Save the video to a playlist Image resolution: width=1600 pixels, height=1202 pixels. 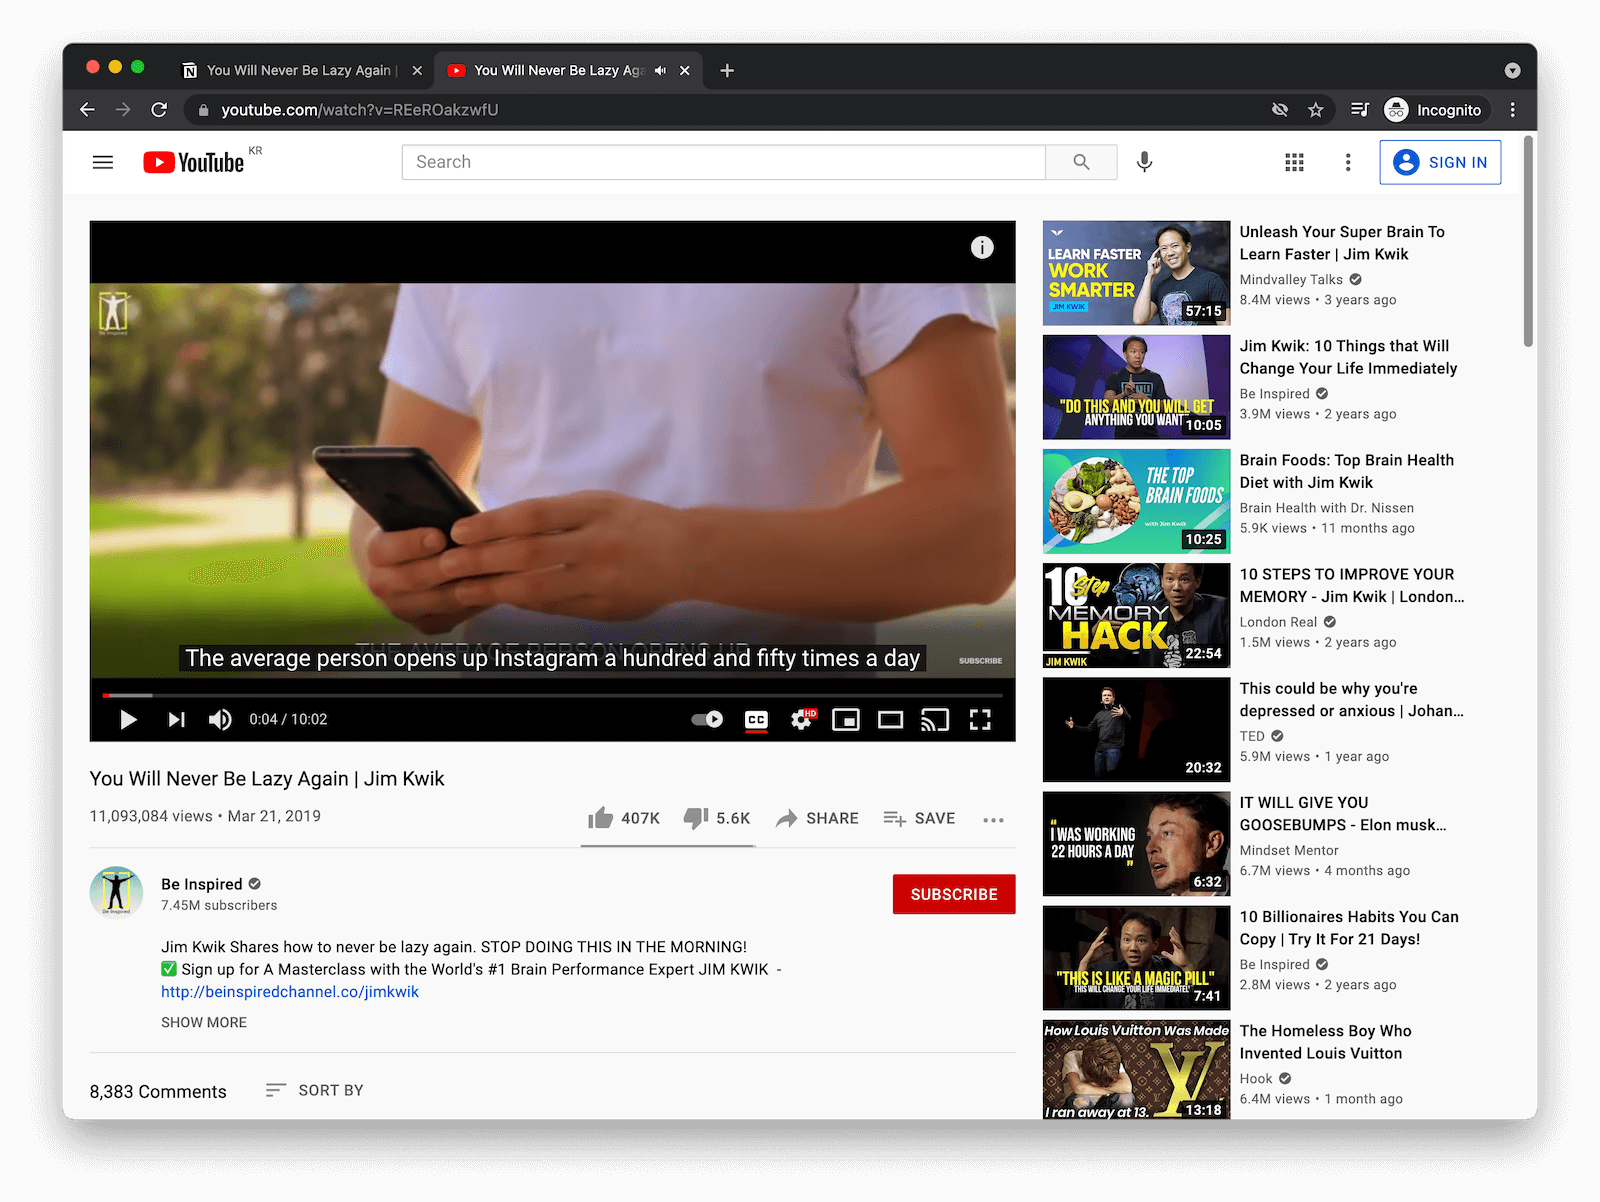click(x=919, y=818)
